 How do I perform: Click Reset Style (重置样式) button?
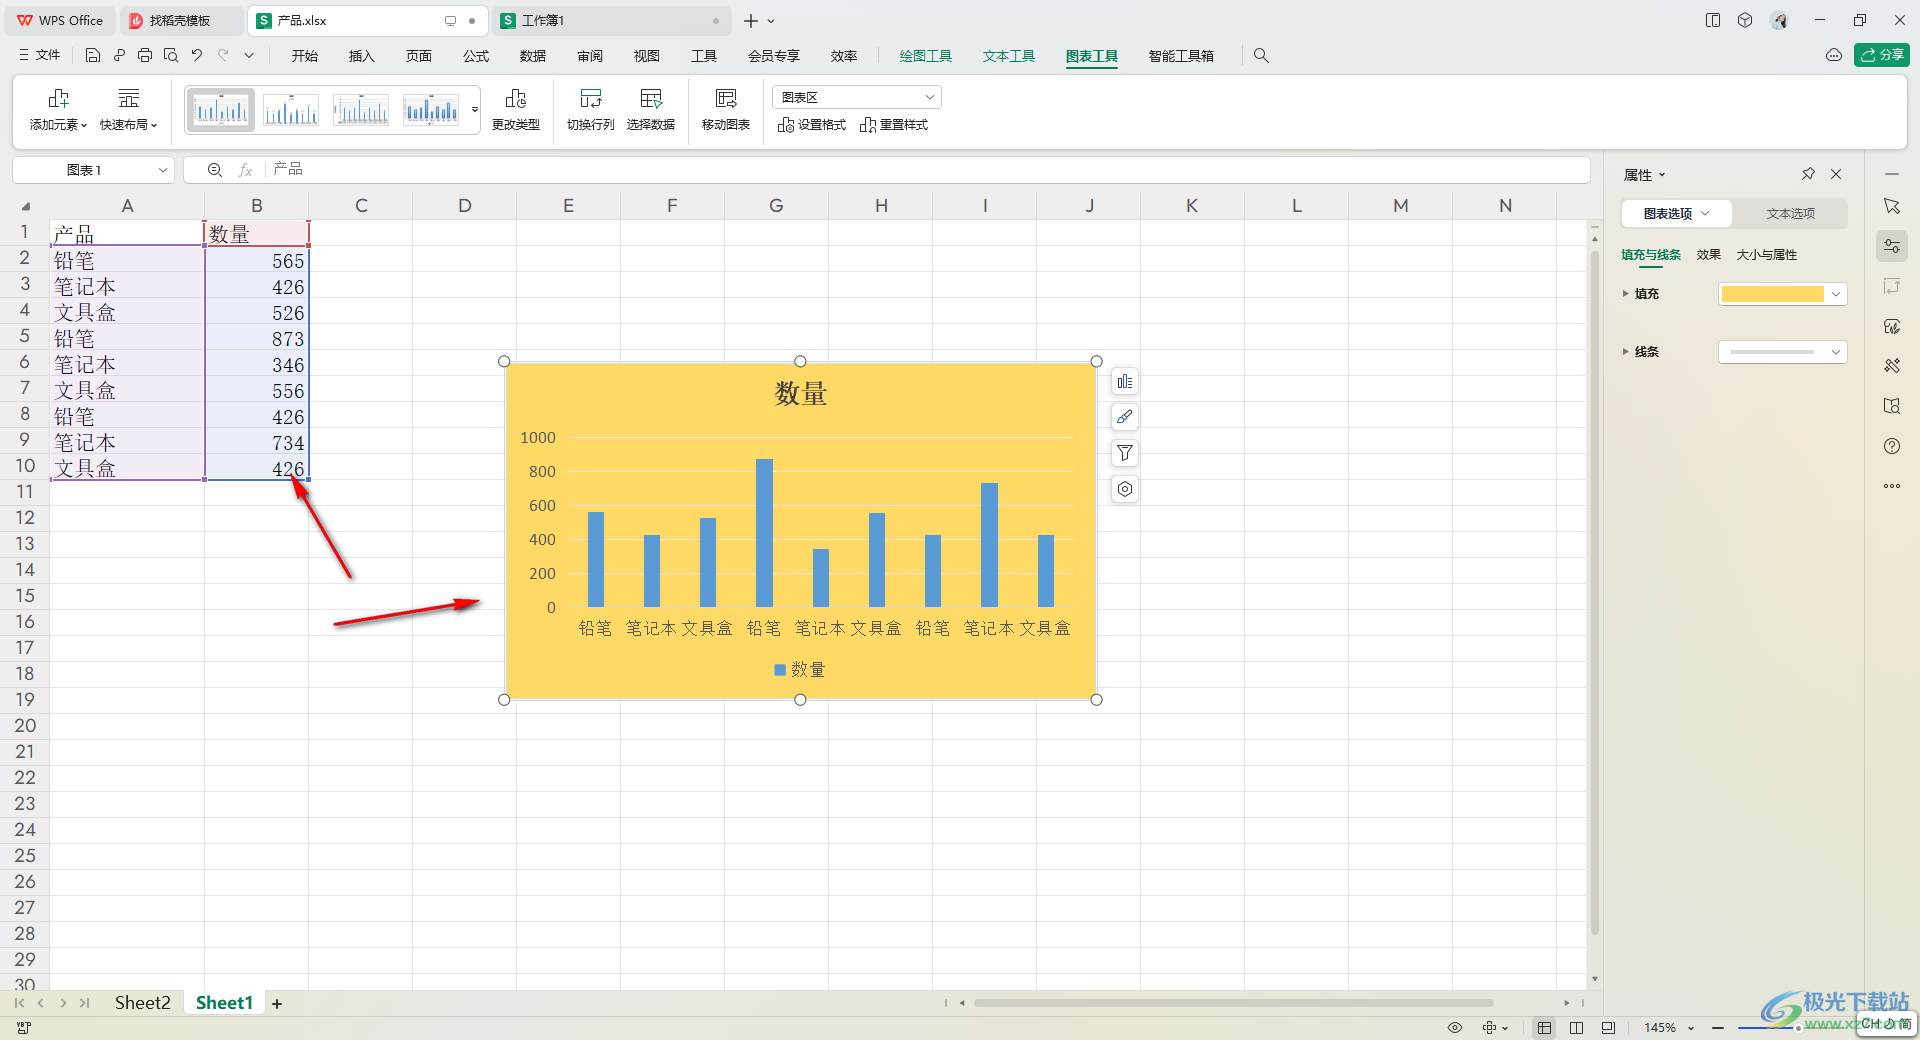pyautogui.click(x=894, y=125)
